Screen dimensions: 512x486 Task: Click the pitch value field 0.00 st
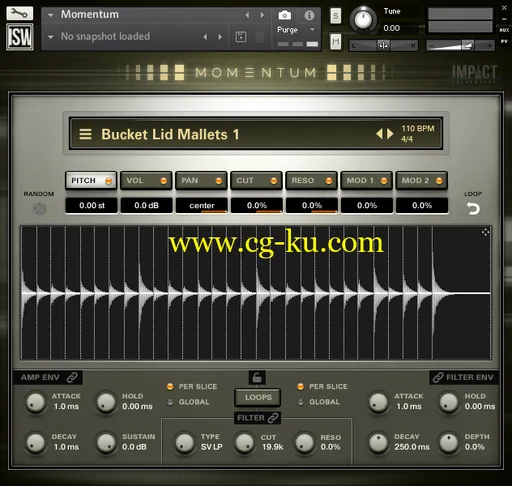coord(91,205)
